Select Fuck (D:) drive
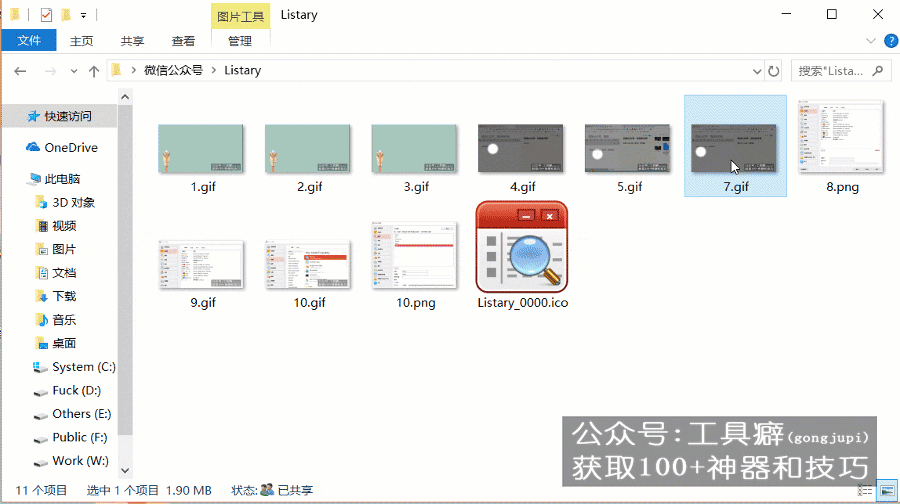The image size is (900, 504). (68, 390)
